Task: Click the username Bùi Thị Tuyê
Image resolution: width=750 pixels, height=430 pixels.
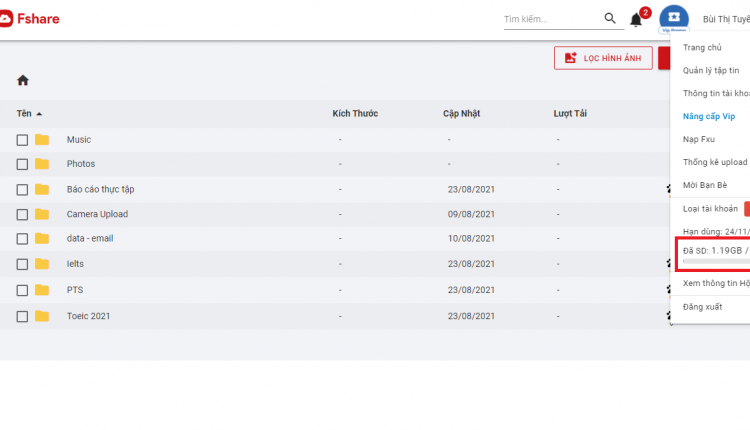Action: tap(726, 19)
